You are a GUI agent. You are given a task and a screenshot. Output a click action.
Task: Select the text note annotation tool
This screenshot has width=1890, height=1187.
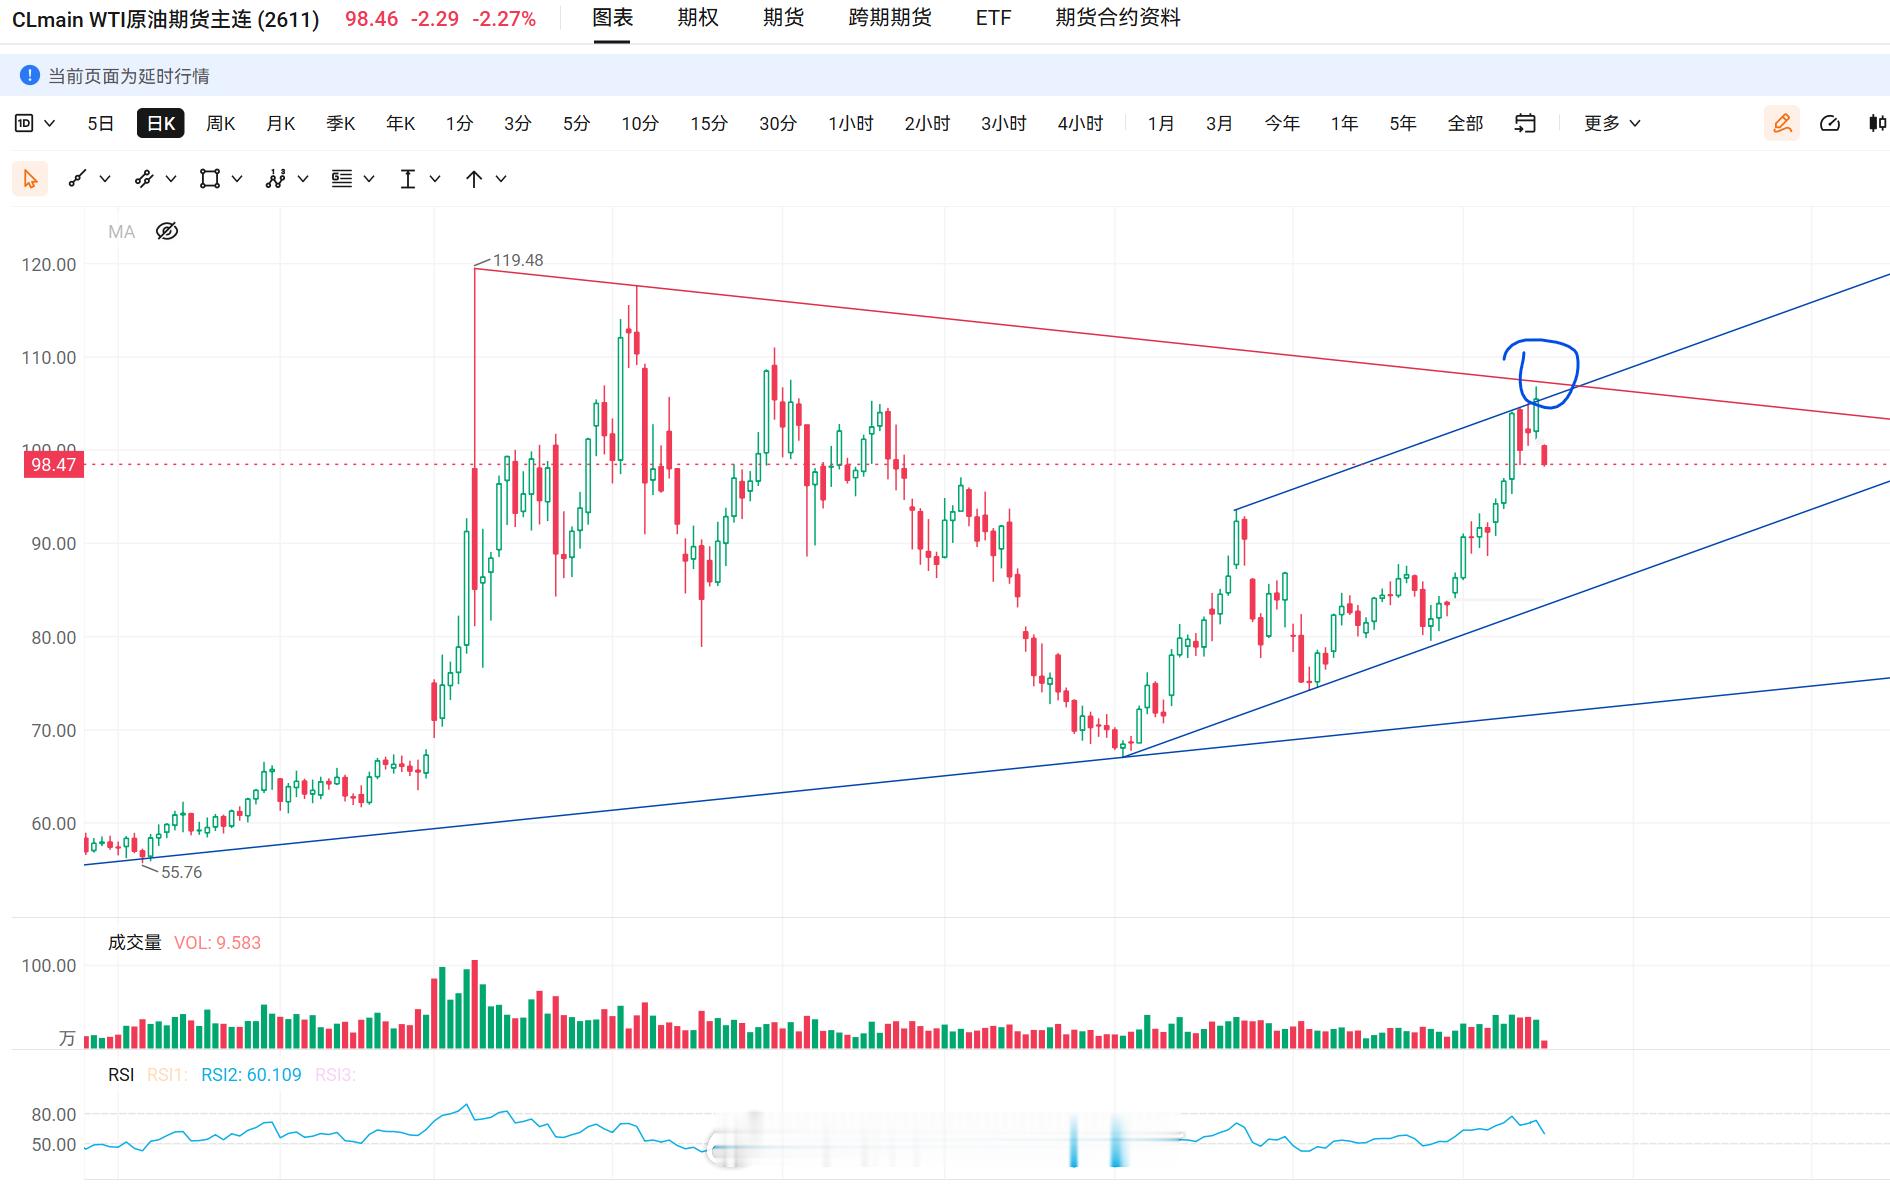click(342, 179)
